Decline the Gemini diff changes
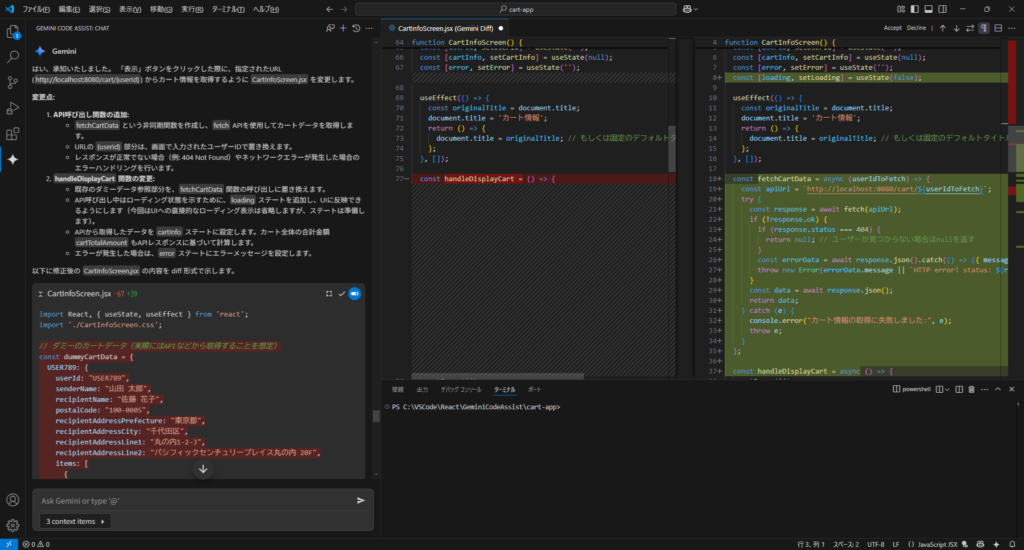 tap(916, 28)
